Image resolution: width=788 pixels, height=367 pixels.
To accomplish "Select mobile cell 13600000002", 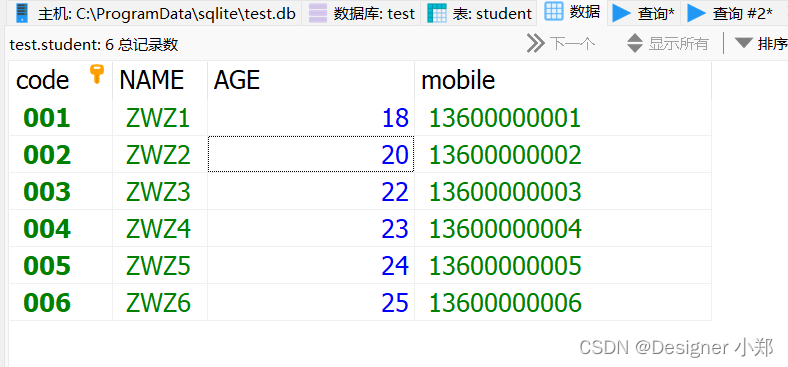I will coord(563,154).
